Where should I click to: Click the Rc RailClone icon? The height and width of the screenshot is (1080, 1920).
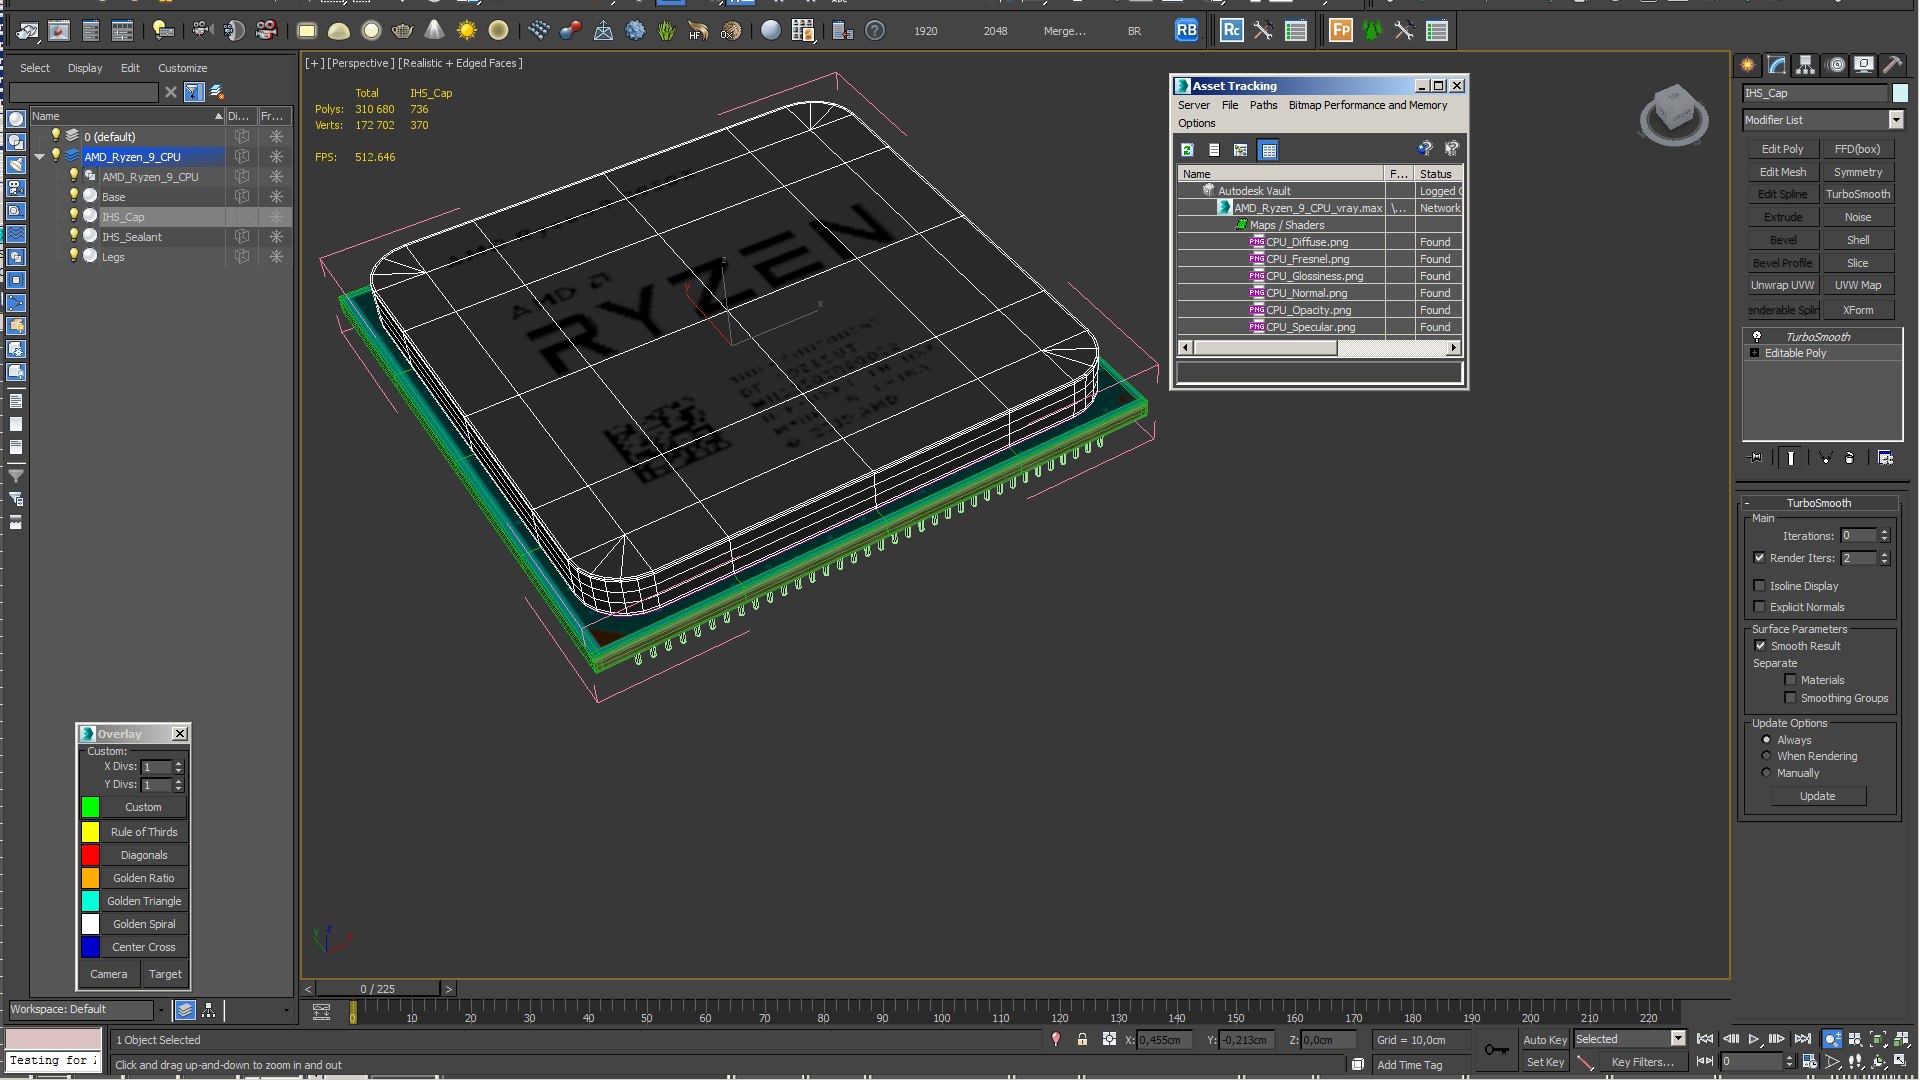pos(1231,31)
